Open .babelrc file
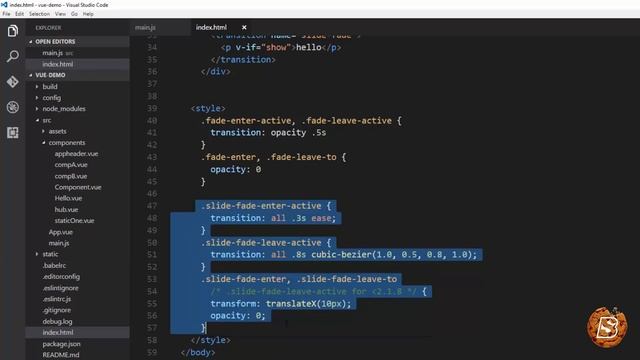640x360 pixels. pyautogui.click(x=54, y=265)
